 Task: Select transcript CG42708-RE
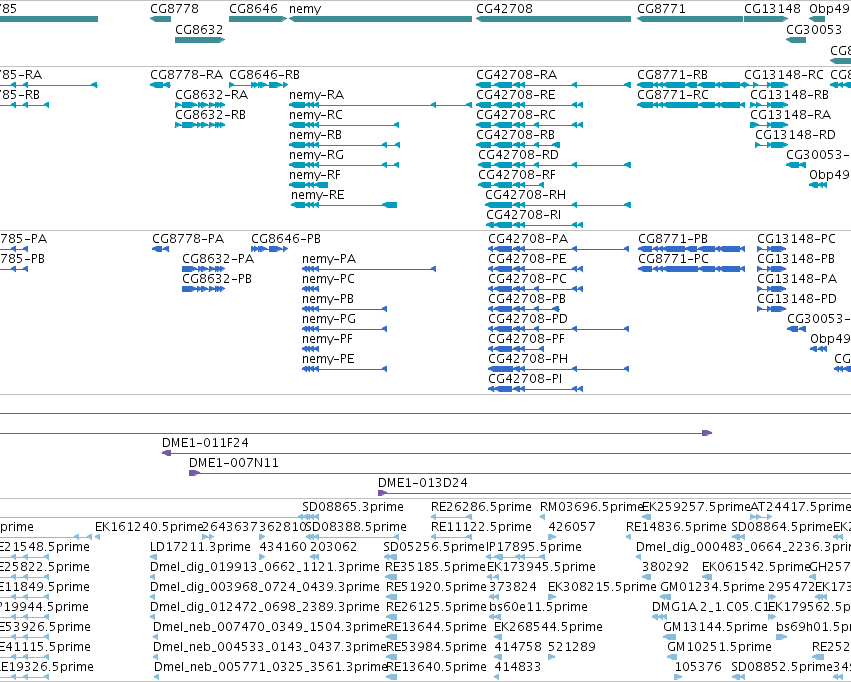pyautogui.click(x=516, y=94)
